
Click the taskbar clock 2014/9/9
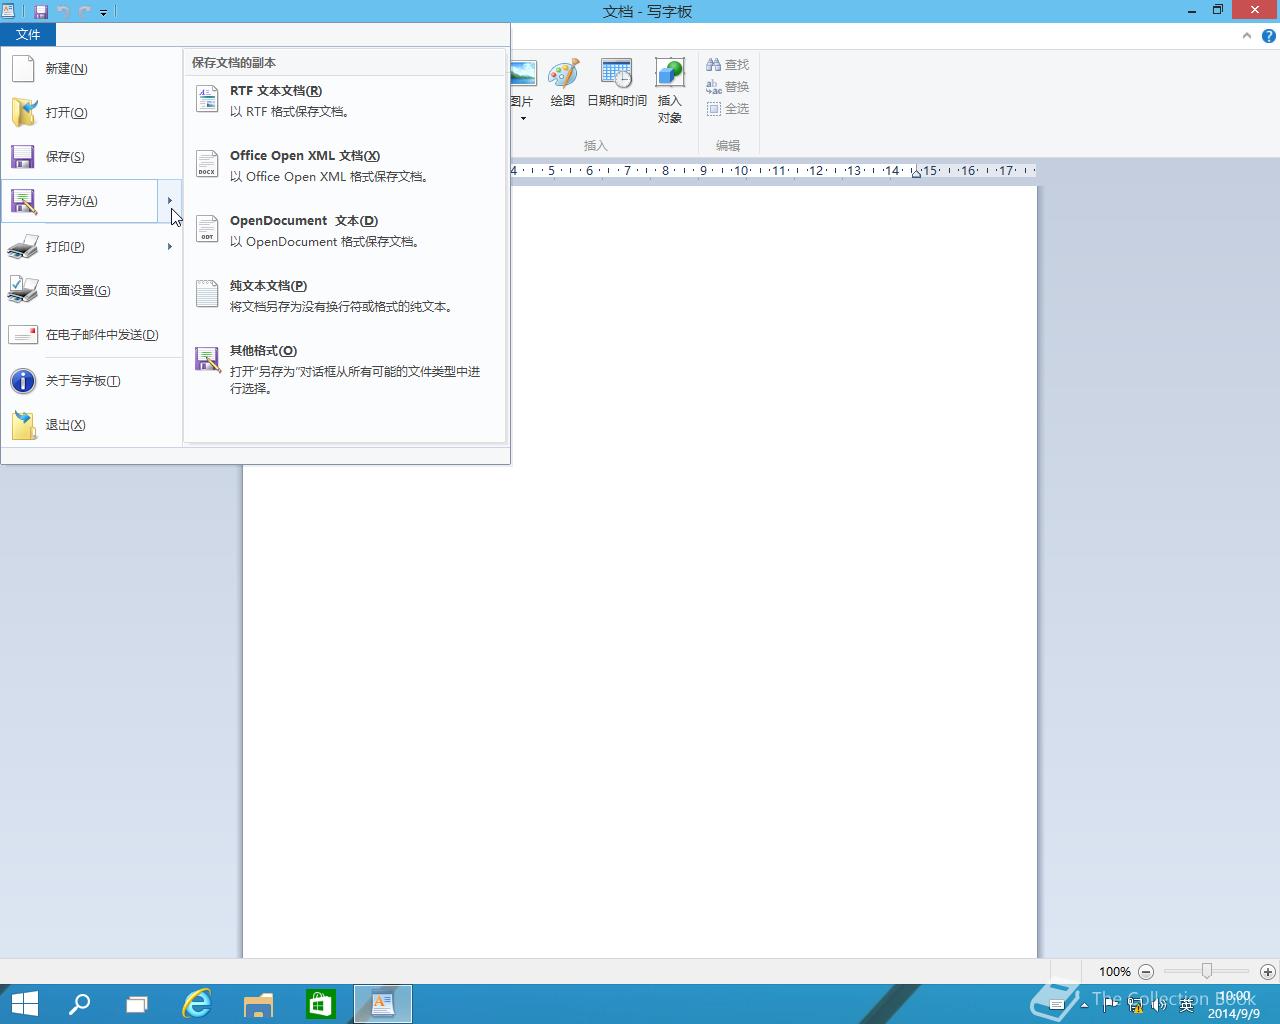click(x=1234, y=1005)
